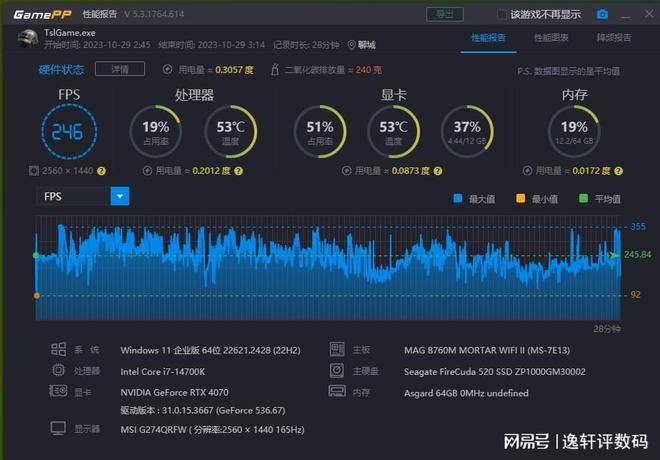Screen dimensions: 660x460
Task: Click the memory power usage icon
Action: pyautogui.click(x=527, y=171)
